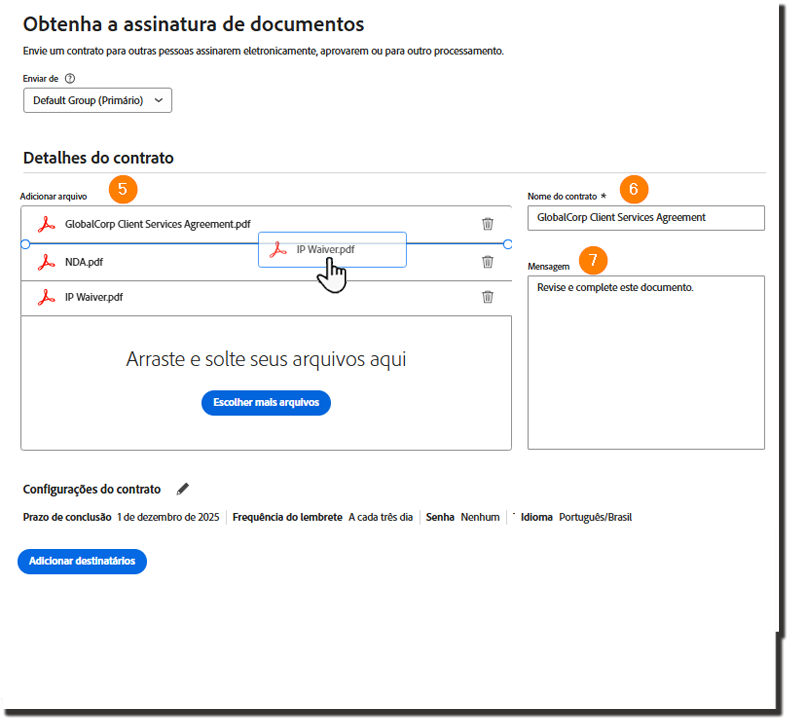Image resolution: width=800 pixels, height=728 pixels.
Task: Remove NDA.pdf using its trash icon
Action: tap(488, 261)
